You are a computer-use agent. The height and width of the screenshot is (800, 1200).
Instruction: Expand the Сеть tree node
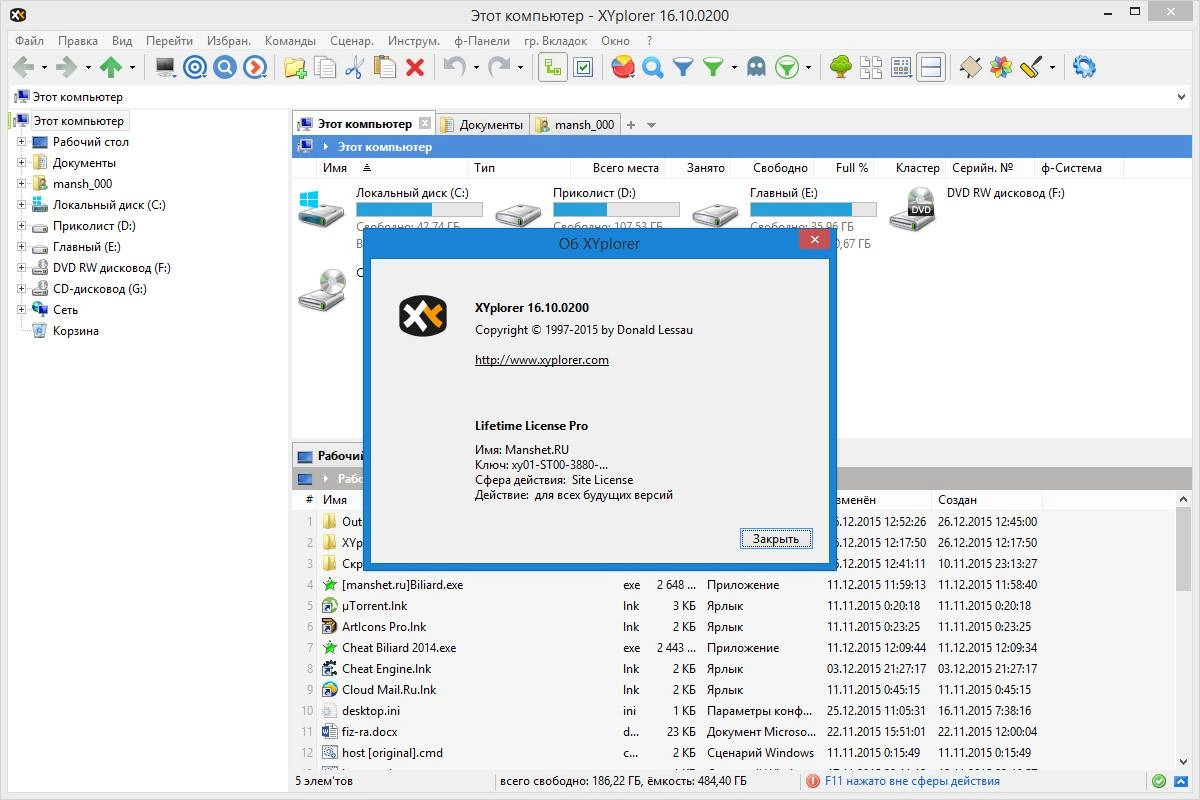pyautogui.click(x=21, y=310)
